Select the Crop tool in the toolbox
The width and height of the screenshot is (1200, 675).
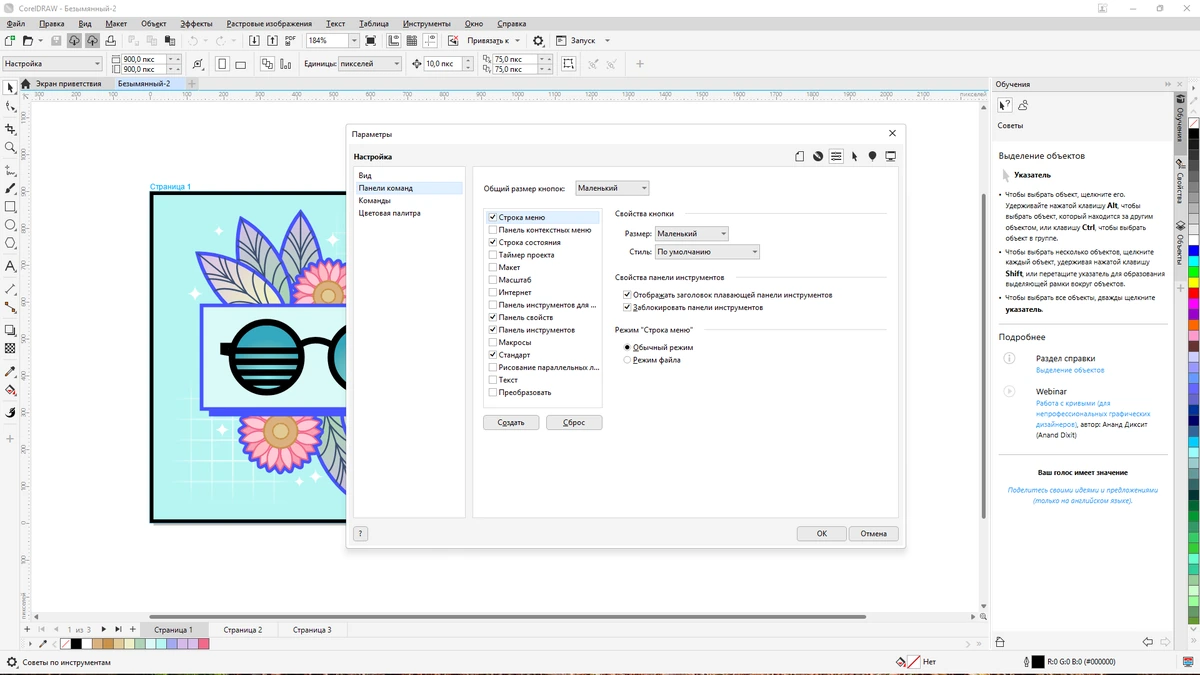click(10, 129)
